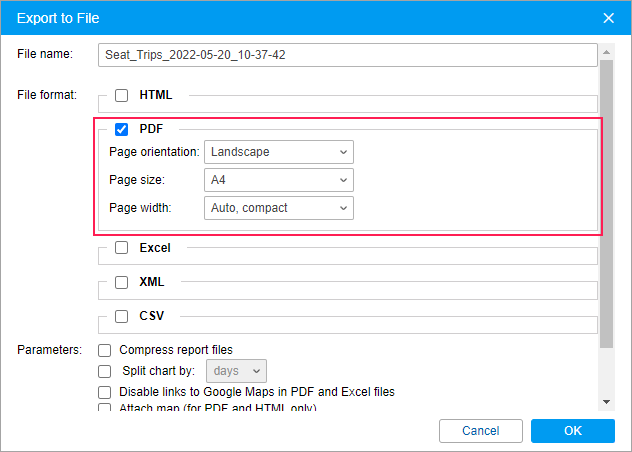The width and height of the screenshot is (632, 452).
Task: Check Compress report files option
Action: coord(104,350)
